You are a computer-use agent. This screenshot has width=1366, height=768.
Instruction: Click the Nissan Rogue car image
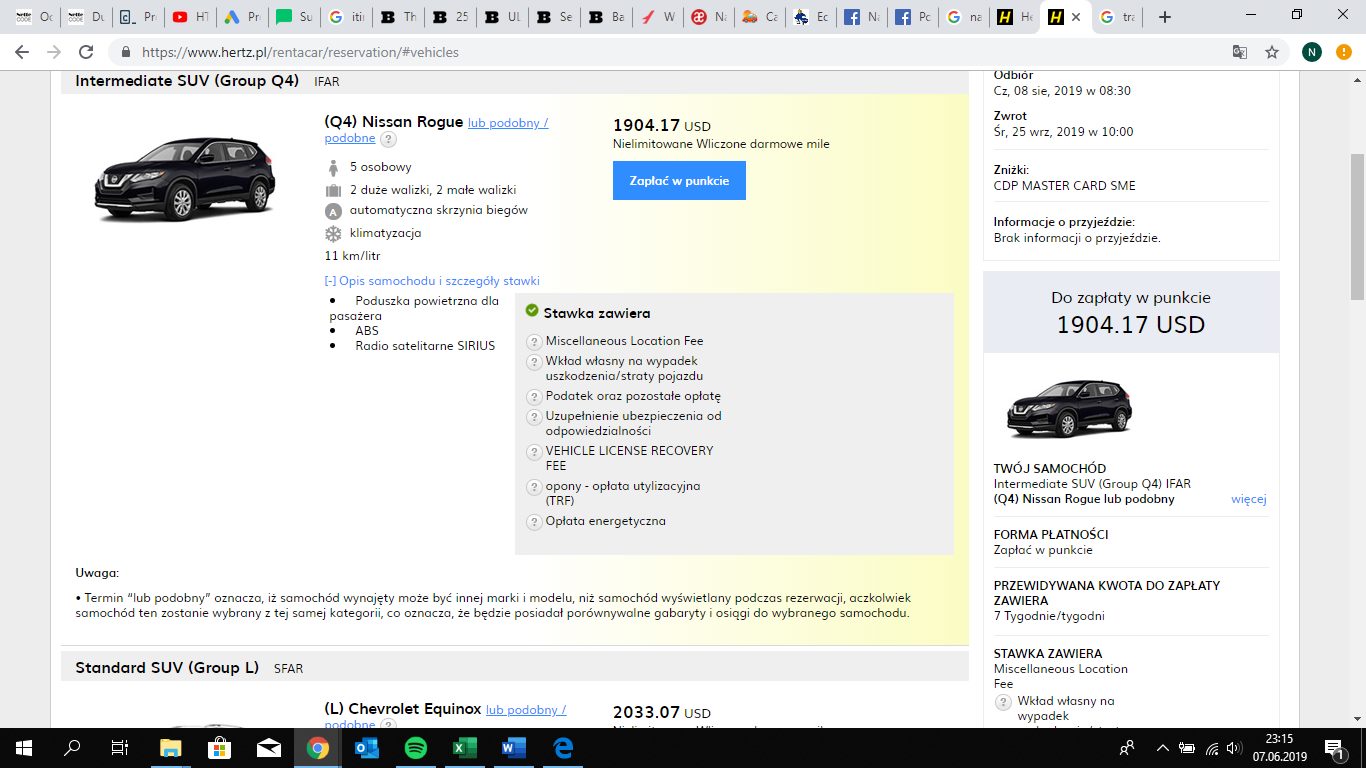[x=184, y=179]
